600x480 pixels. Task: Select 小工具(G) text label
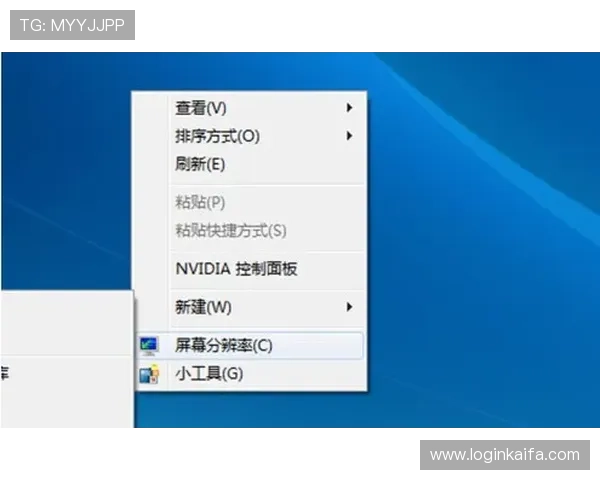click(x=209, y=374)
